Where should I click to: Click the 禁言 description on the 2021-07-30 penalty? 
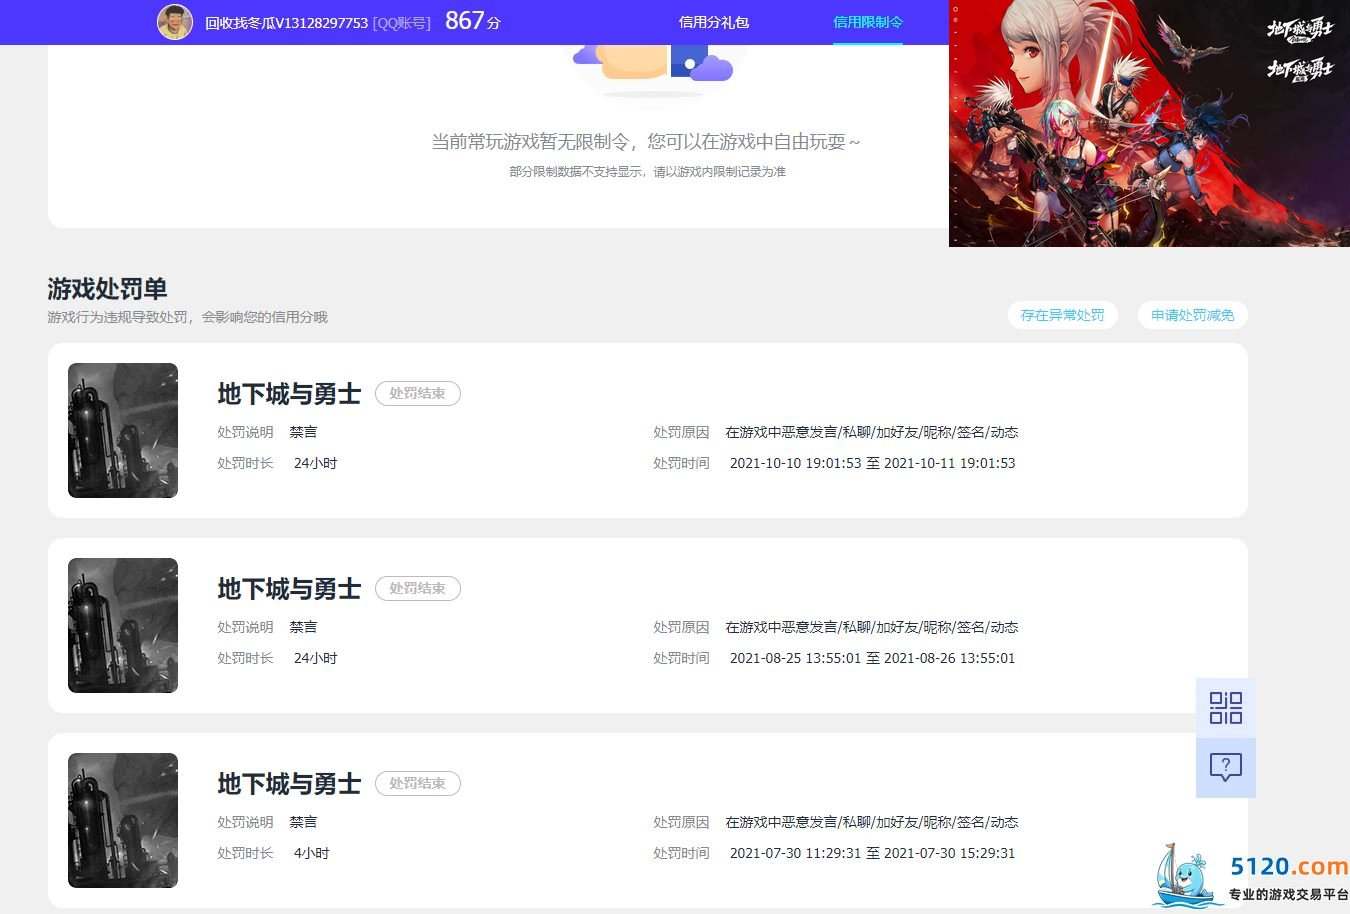point(303,822)
